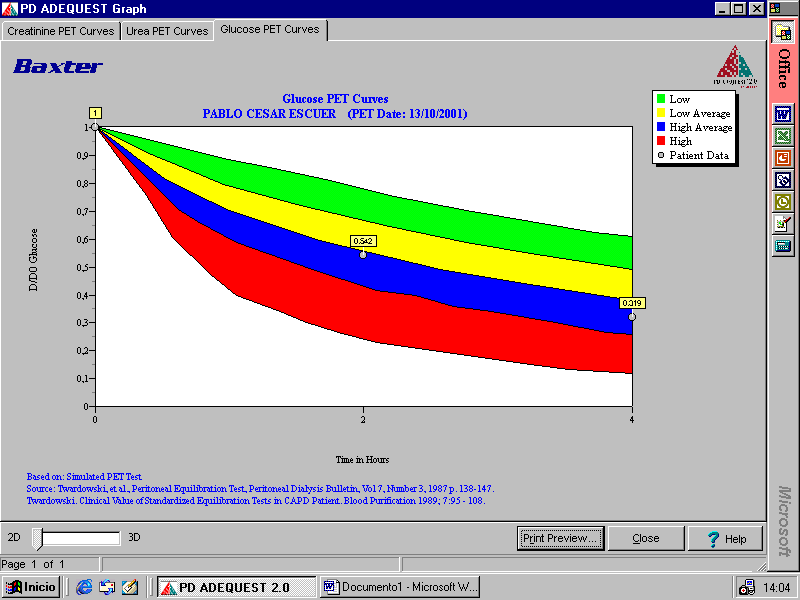Launch Excel from the Office shortcut bar
The height and width of the screenshot is (600, 800).
coord(783,135)
